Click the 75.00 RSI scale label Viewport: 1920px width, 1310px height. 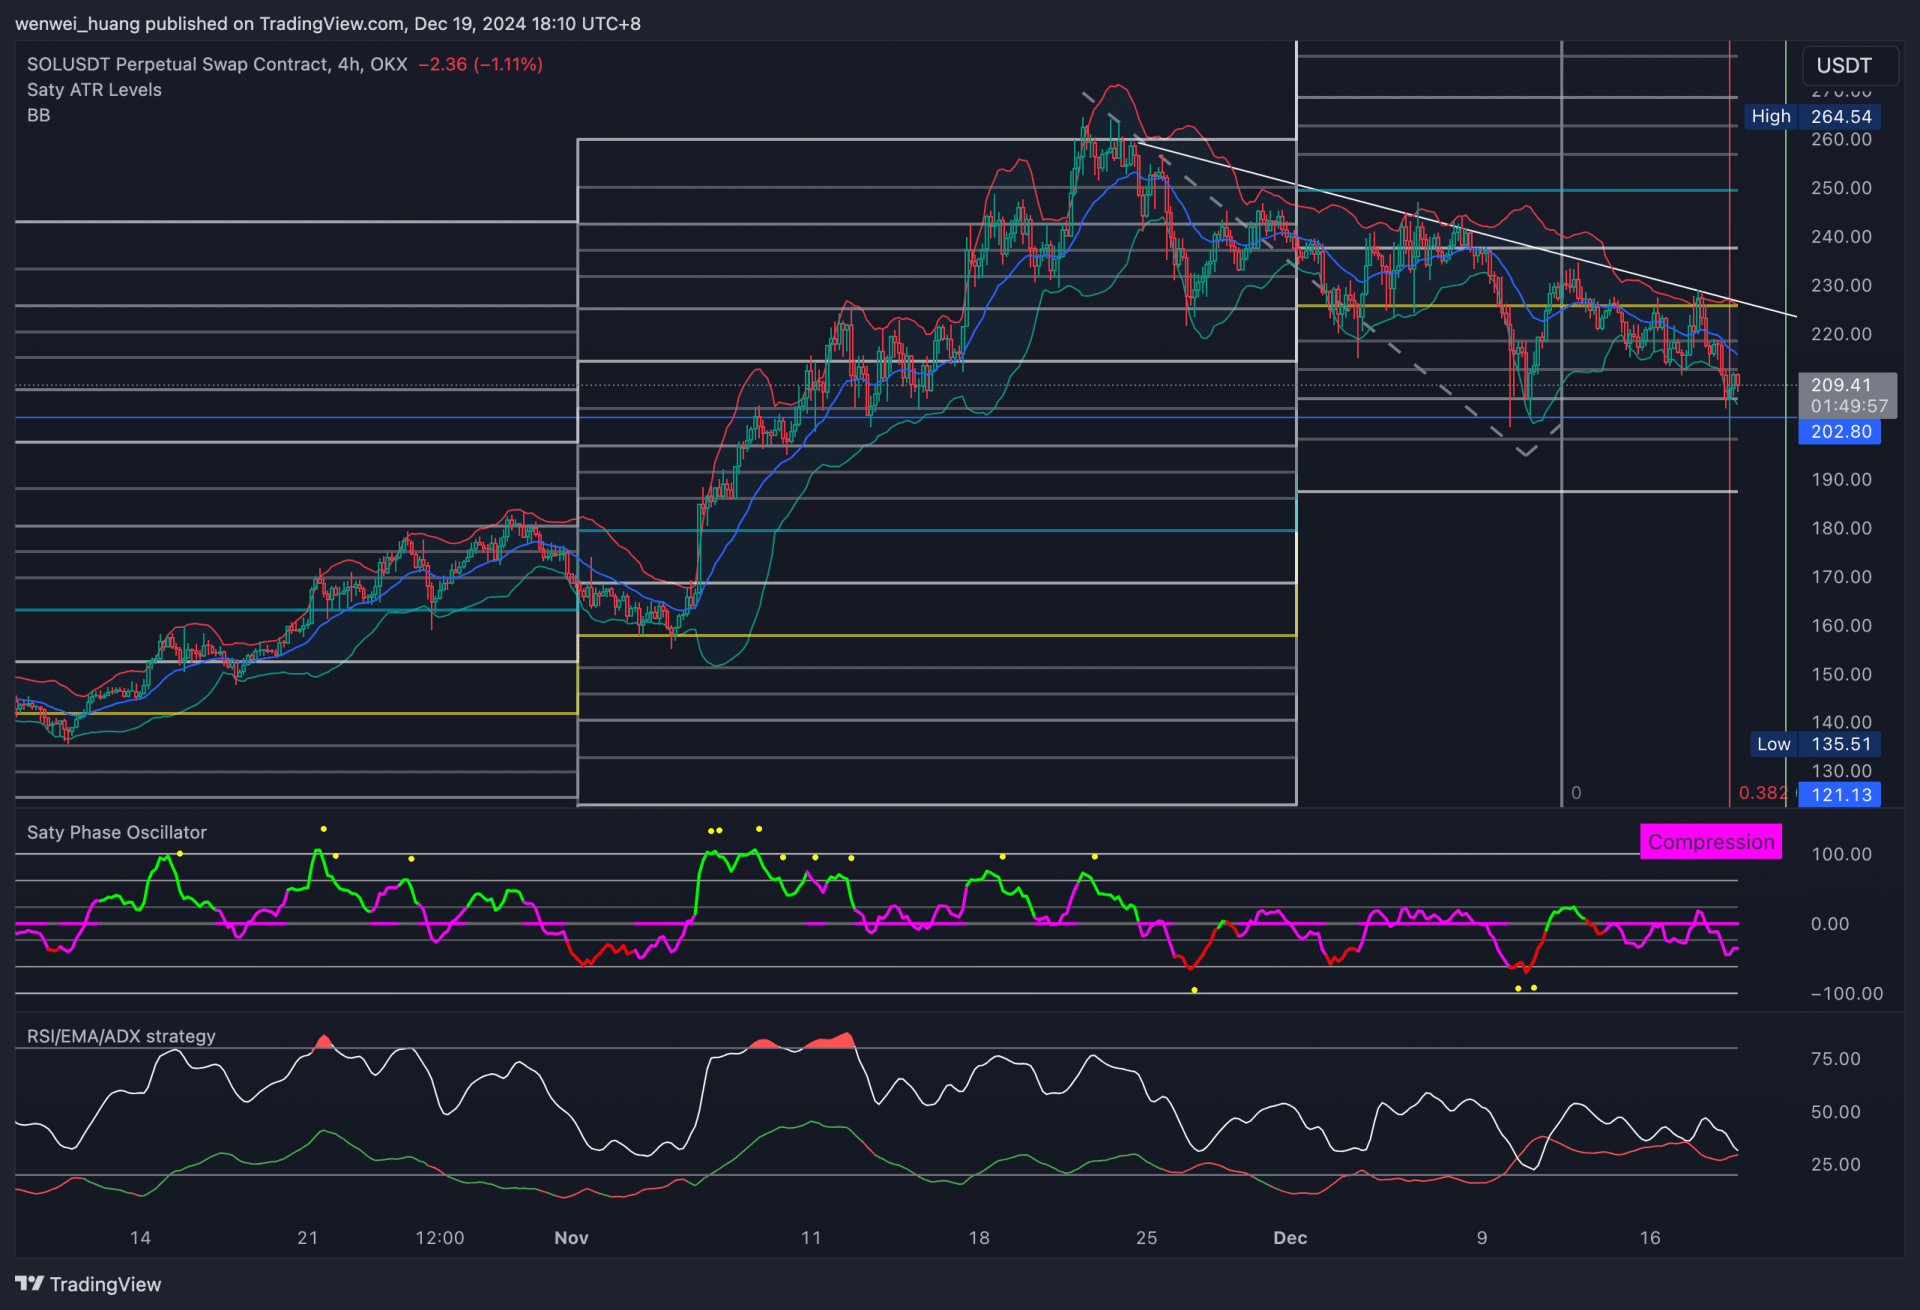[x=1836, y=1059]
